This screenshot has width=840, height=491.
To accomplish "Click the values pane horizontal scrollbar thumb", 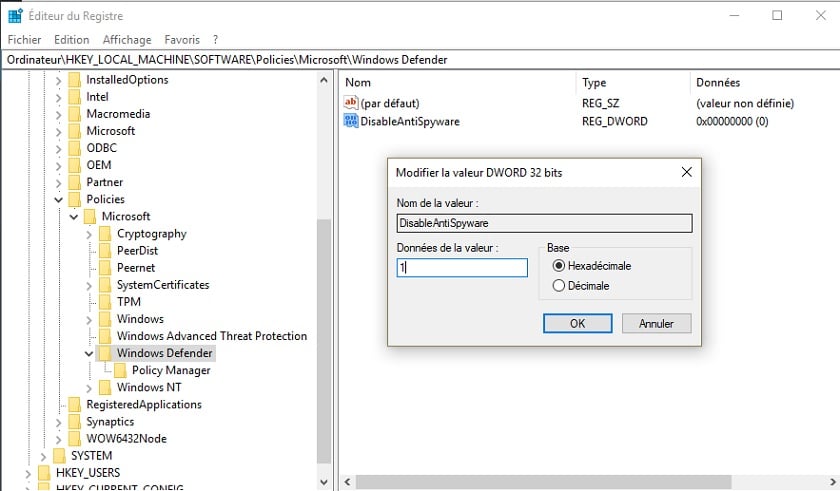I will click(543, 482).
